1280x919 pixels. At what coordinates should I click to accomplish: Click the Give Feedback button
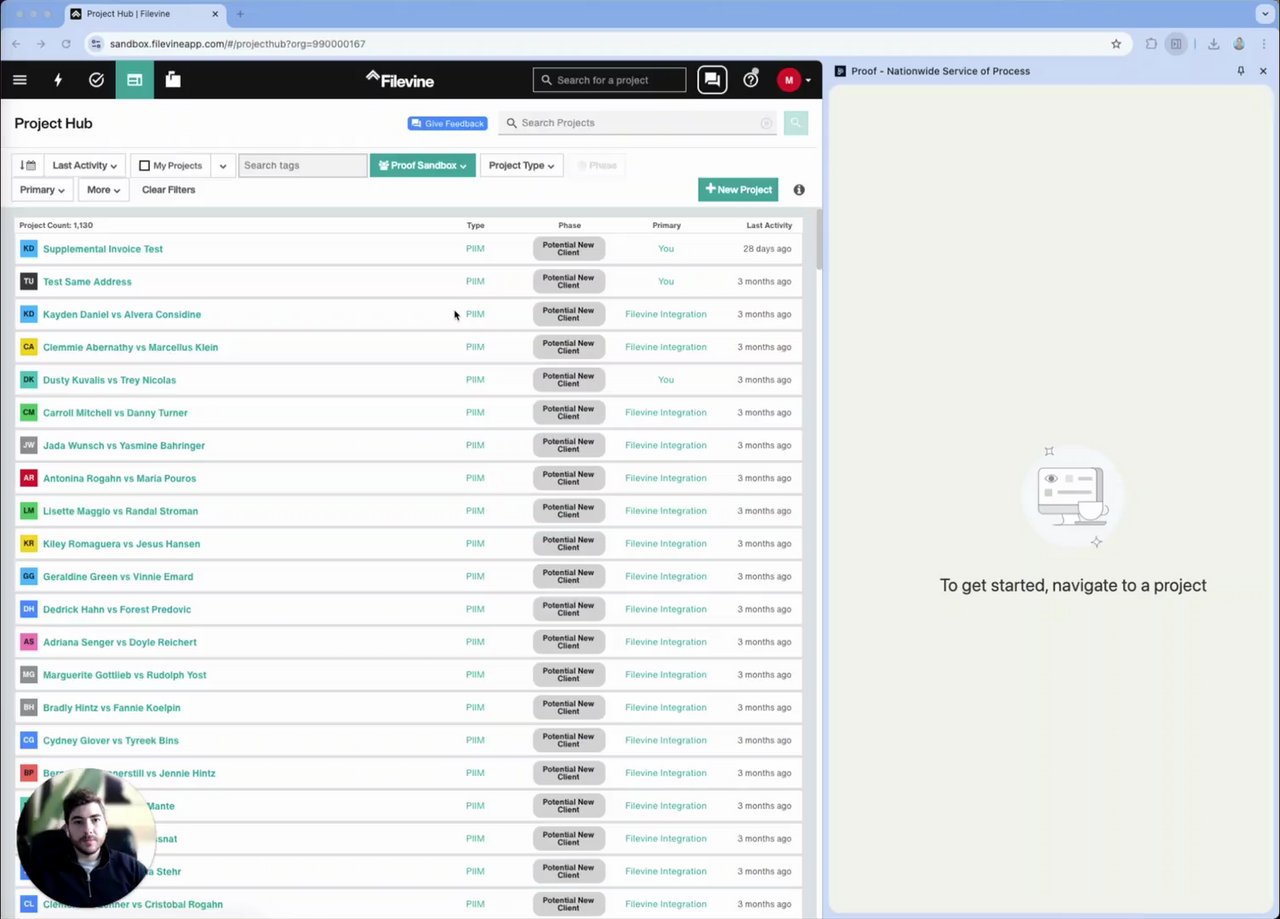(447, 123)
